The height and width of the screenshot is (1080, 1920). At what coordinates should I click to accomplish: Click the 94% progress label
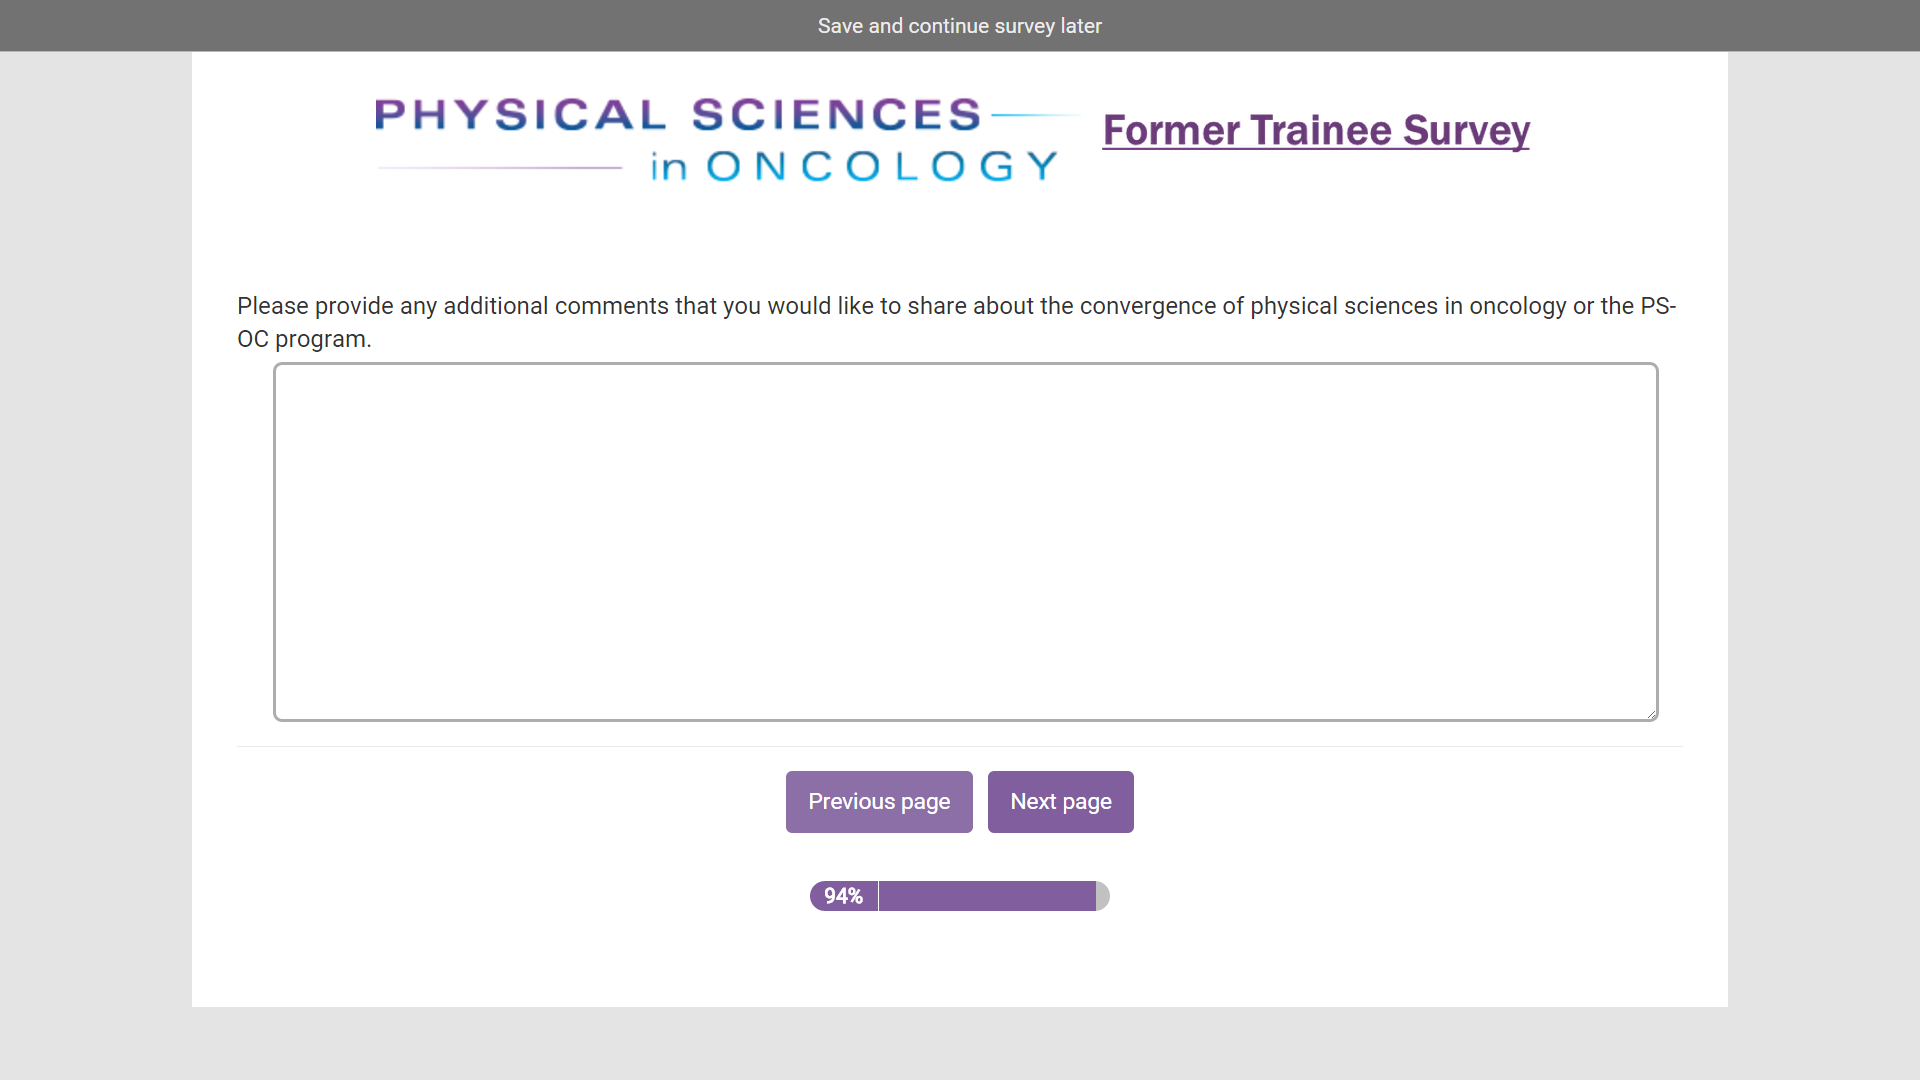843,896
